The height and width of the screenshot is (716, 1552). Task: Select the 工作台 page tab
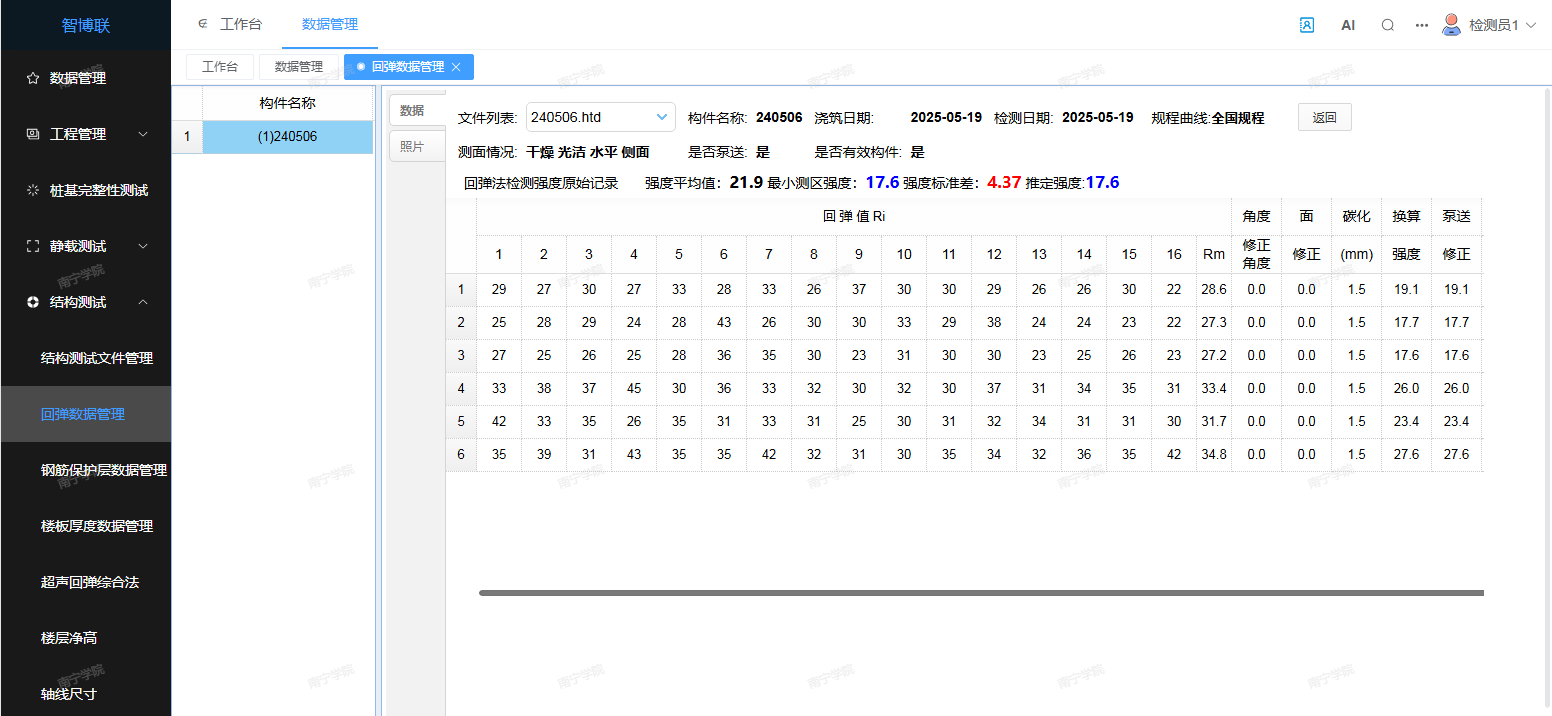click(x=220, y=67)
